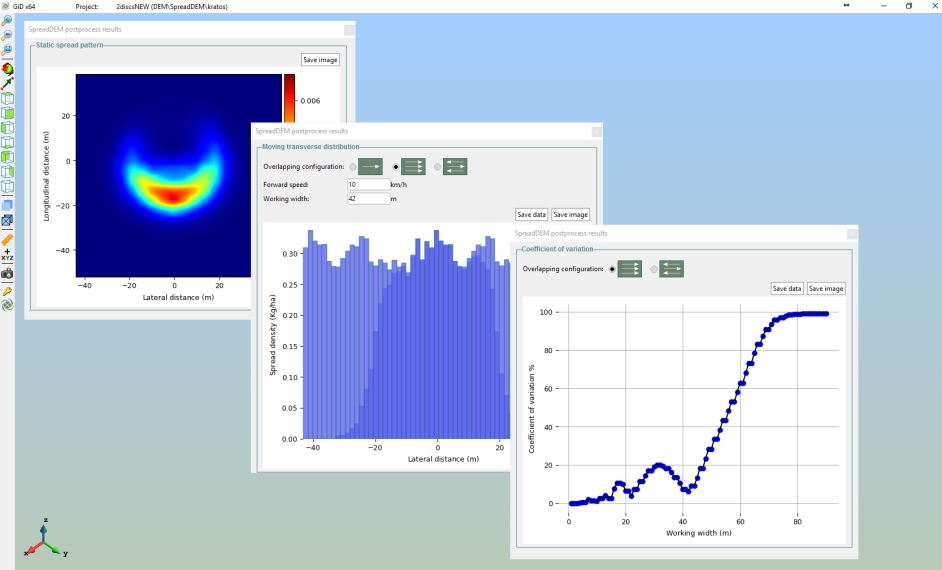Screen dimensions: 942x570
Task: Save image of Moving transverse distribution plot
Action: (570, 215)
